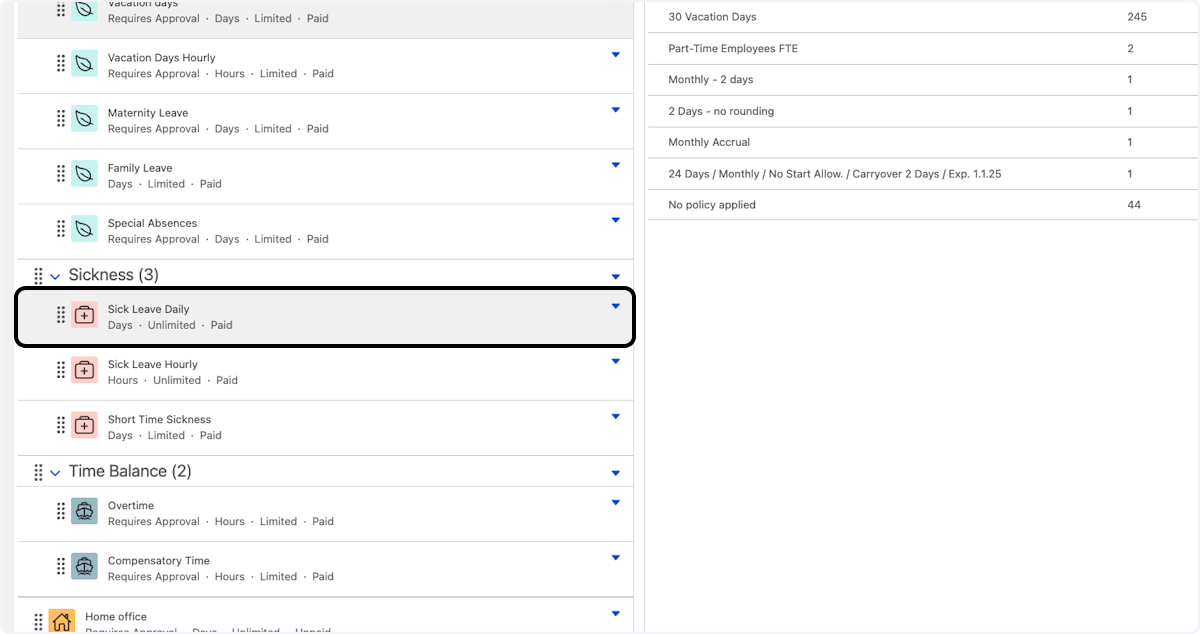This screenshot has width=1200, height=634.
Task: Click the No policy applied row
Action: click(x=712, y=205)
